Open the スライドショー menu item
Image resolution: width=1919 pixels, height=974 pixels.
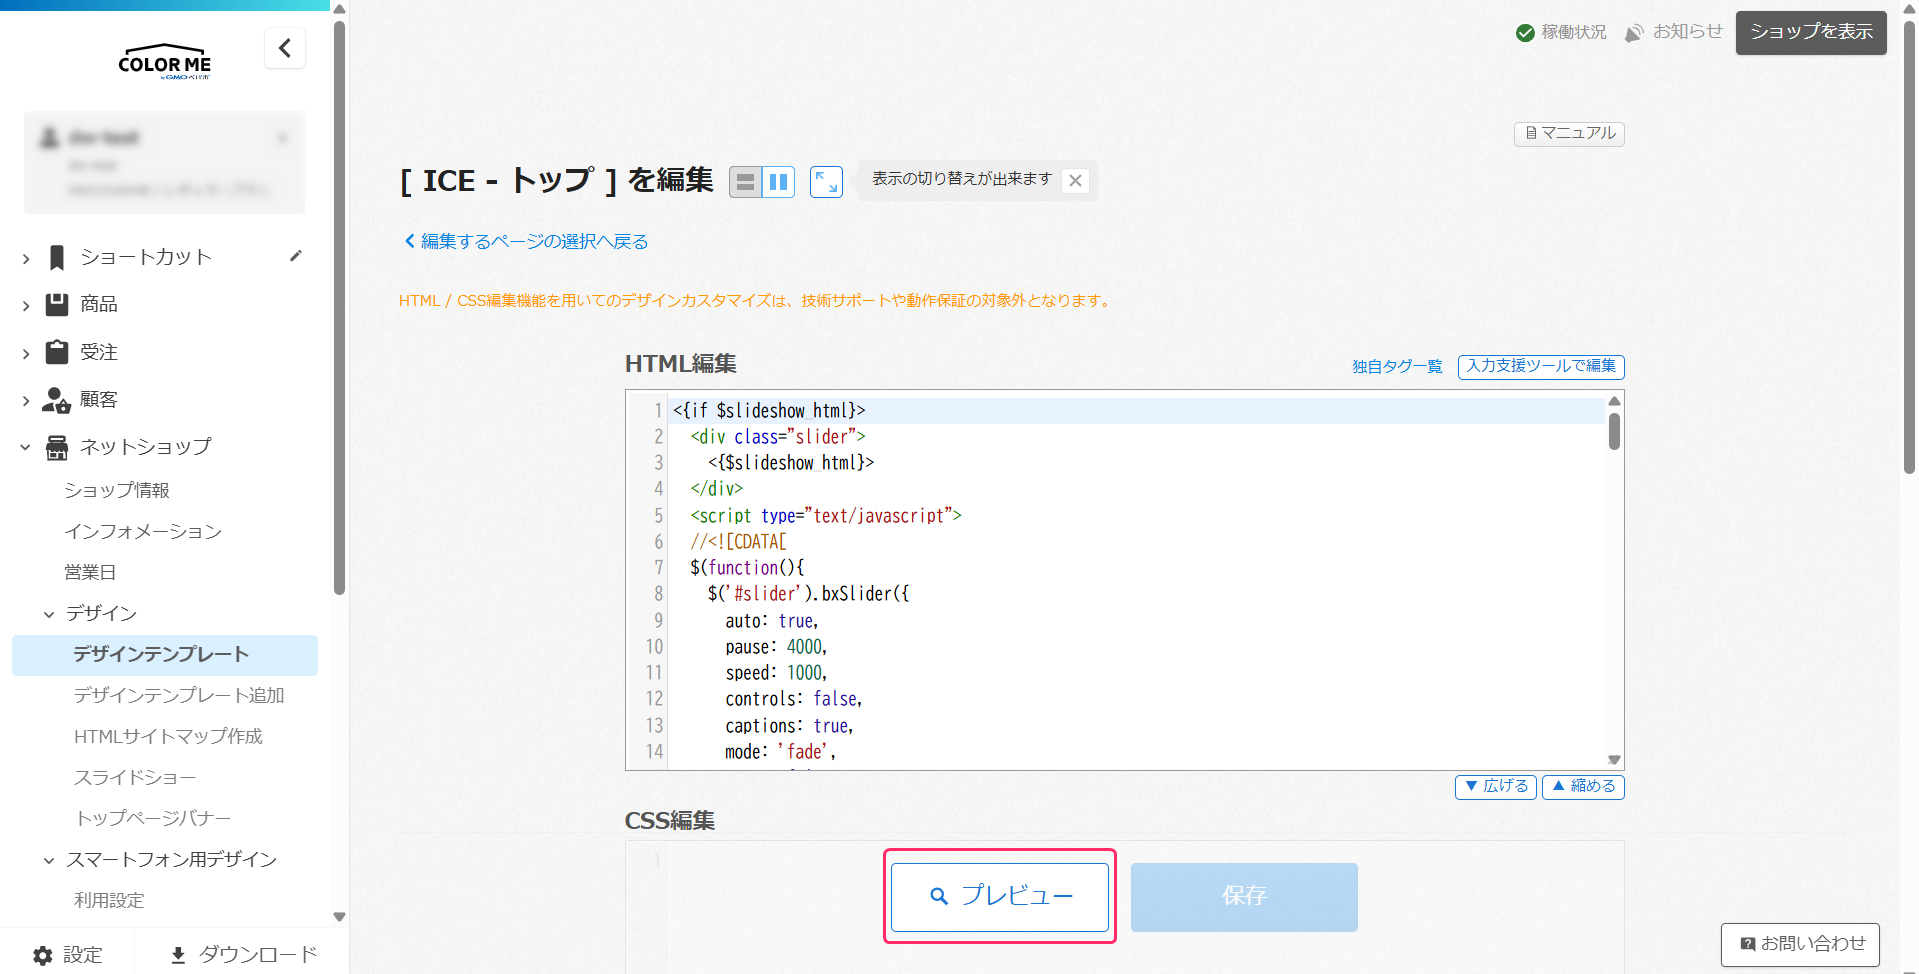[134, 777]
